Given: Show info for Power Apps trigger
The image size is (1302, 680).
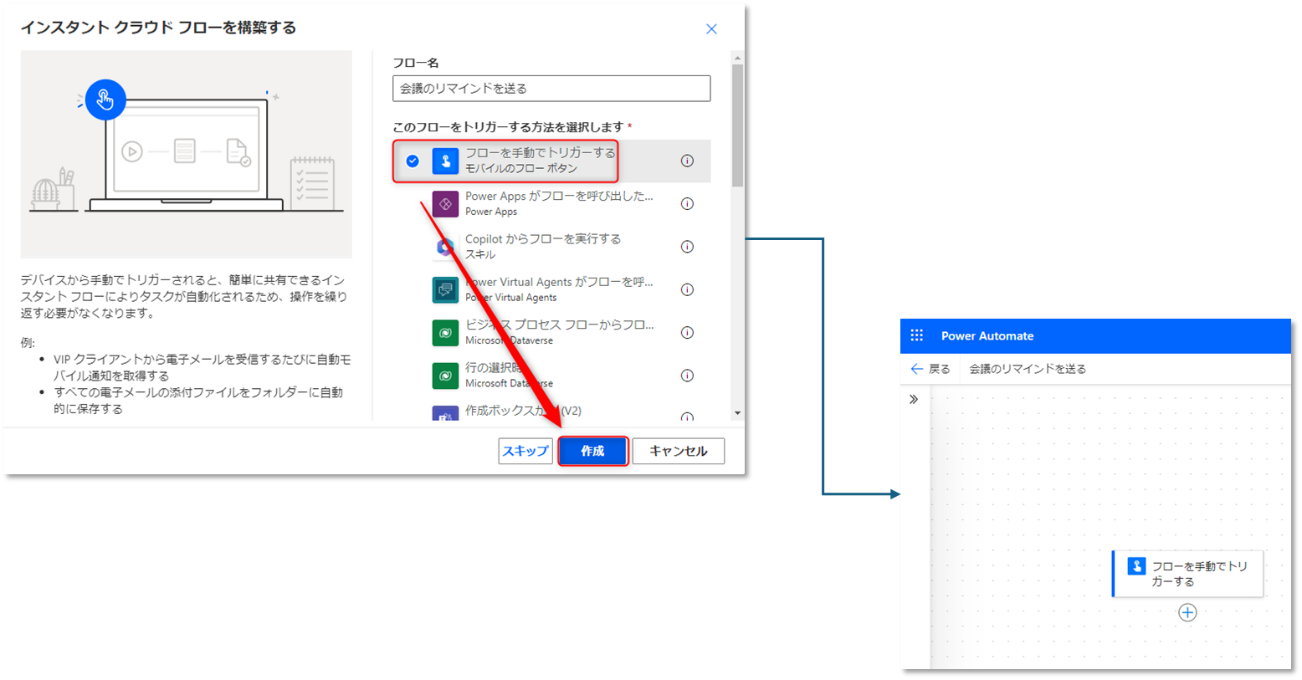Looking at the screenshot, I should (x=687, y=203).
